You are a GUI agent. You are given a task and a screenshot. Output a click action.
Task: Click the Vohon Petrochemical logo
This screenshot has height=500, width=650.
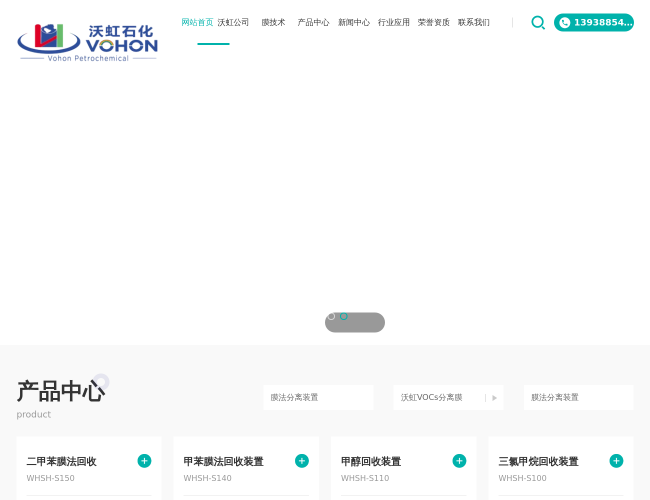tap(87, 42)
